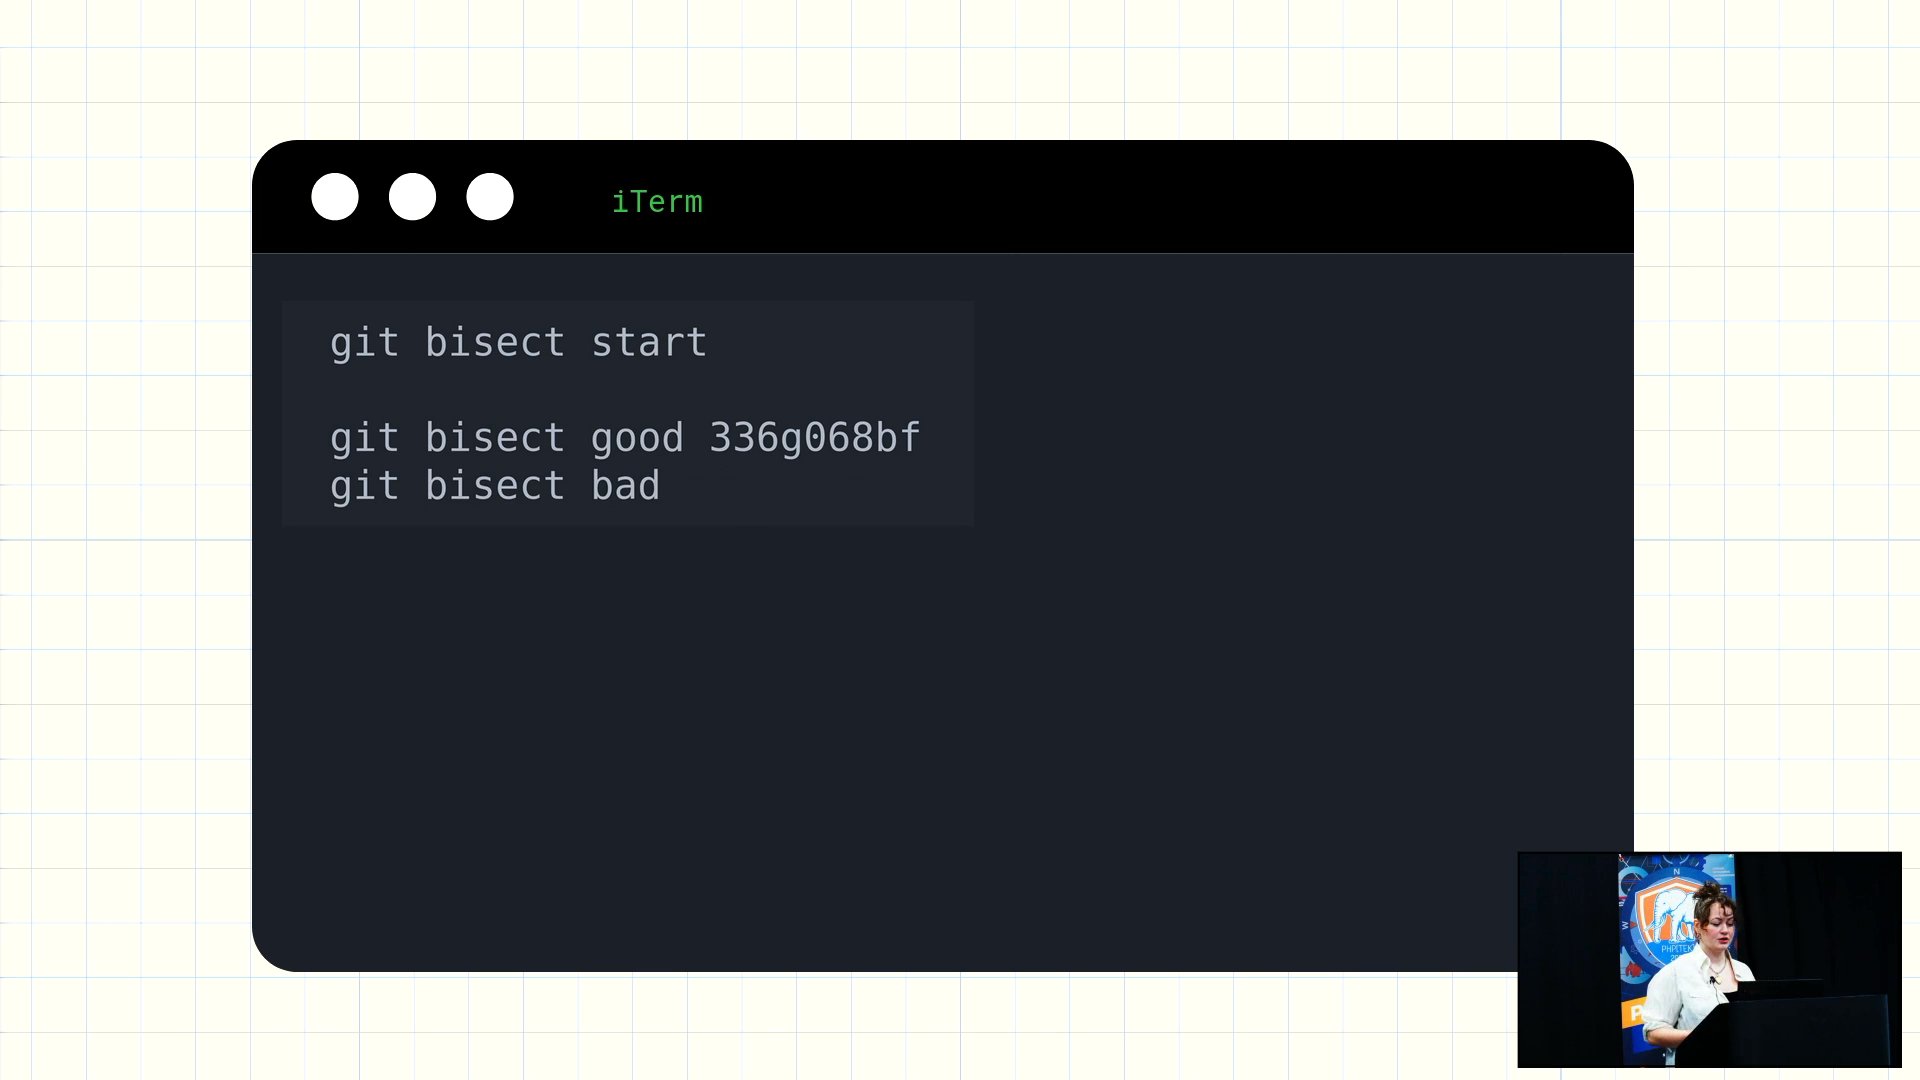The height and width of the screenshot is (1080, 1920).
Task: Click the word "start" in the first command
Action: [649, 343]
